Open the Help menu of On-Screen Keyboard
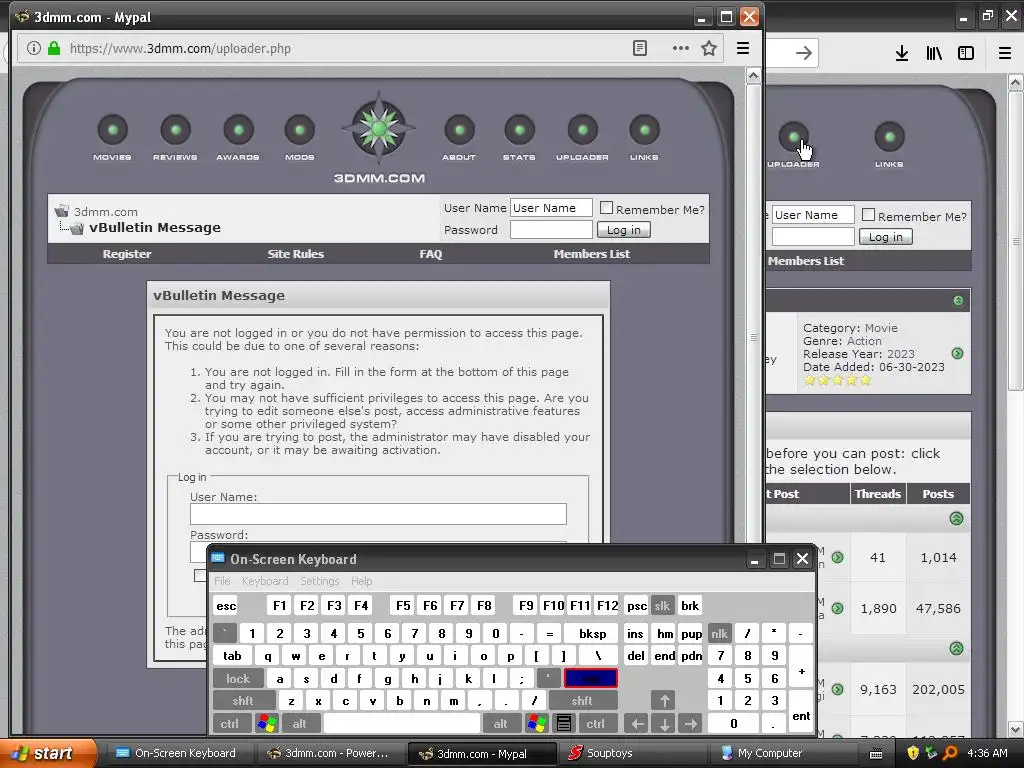Image resolution: width=1024 pixels, height=768 pixels. click(362, 581)
